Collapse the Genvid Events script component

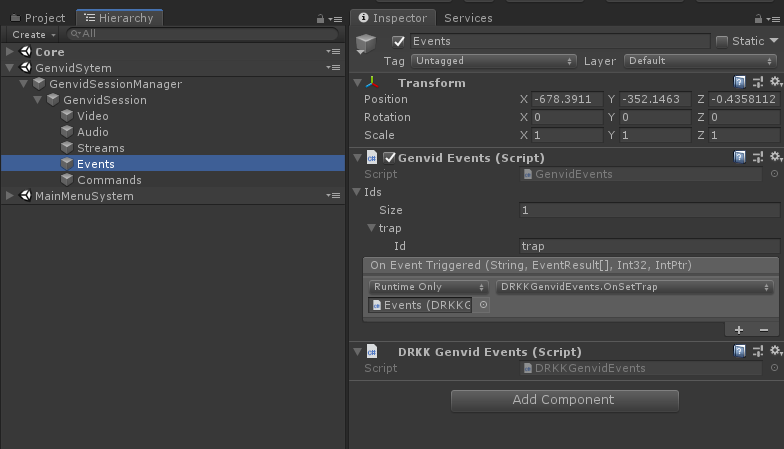(x=358, y=158)
